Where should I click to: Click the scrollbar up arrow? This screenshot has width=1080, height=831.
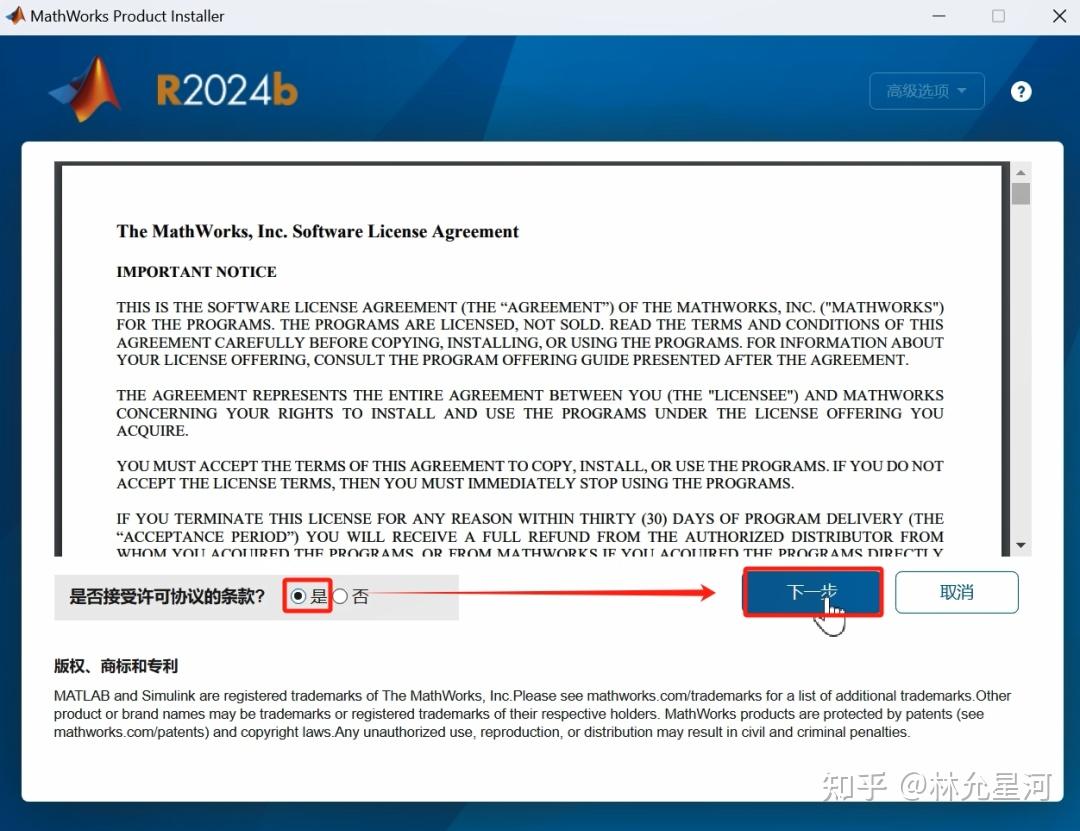tap(1021, 172)
